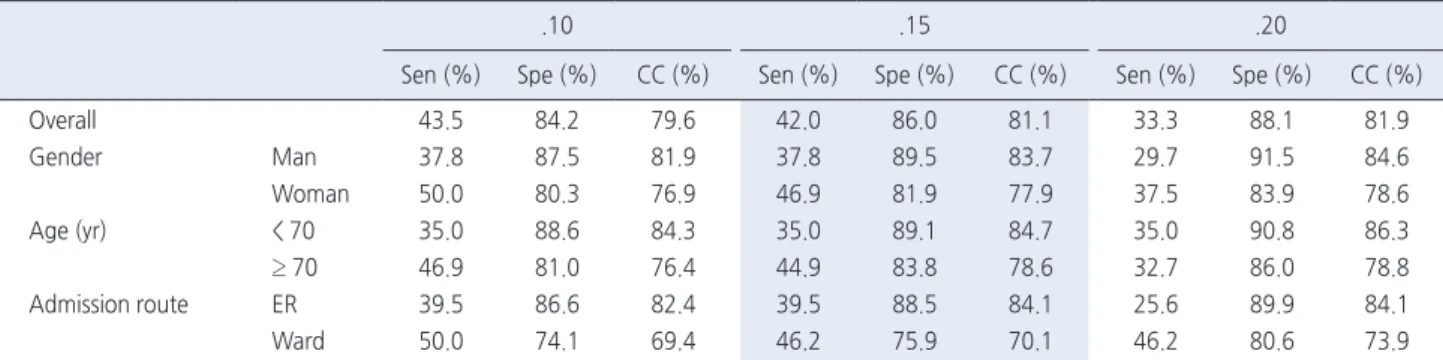The width and height of the screenshot is (1443, 360).
Task: Click the Overall 43.5 sensitivity value
Action: click(435, 121)
